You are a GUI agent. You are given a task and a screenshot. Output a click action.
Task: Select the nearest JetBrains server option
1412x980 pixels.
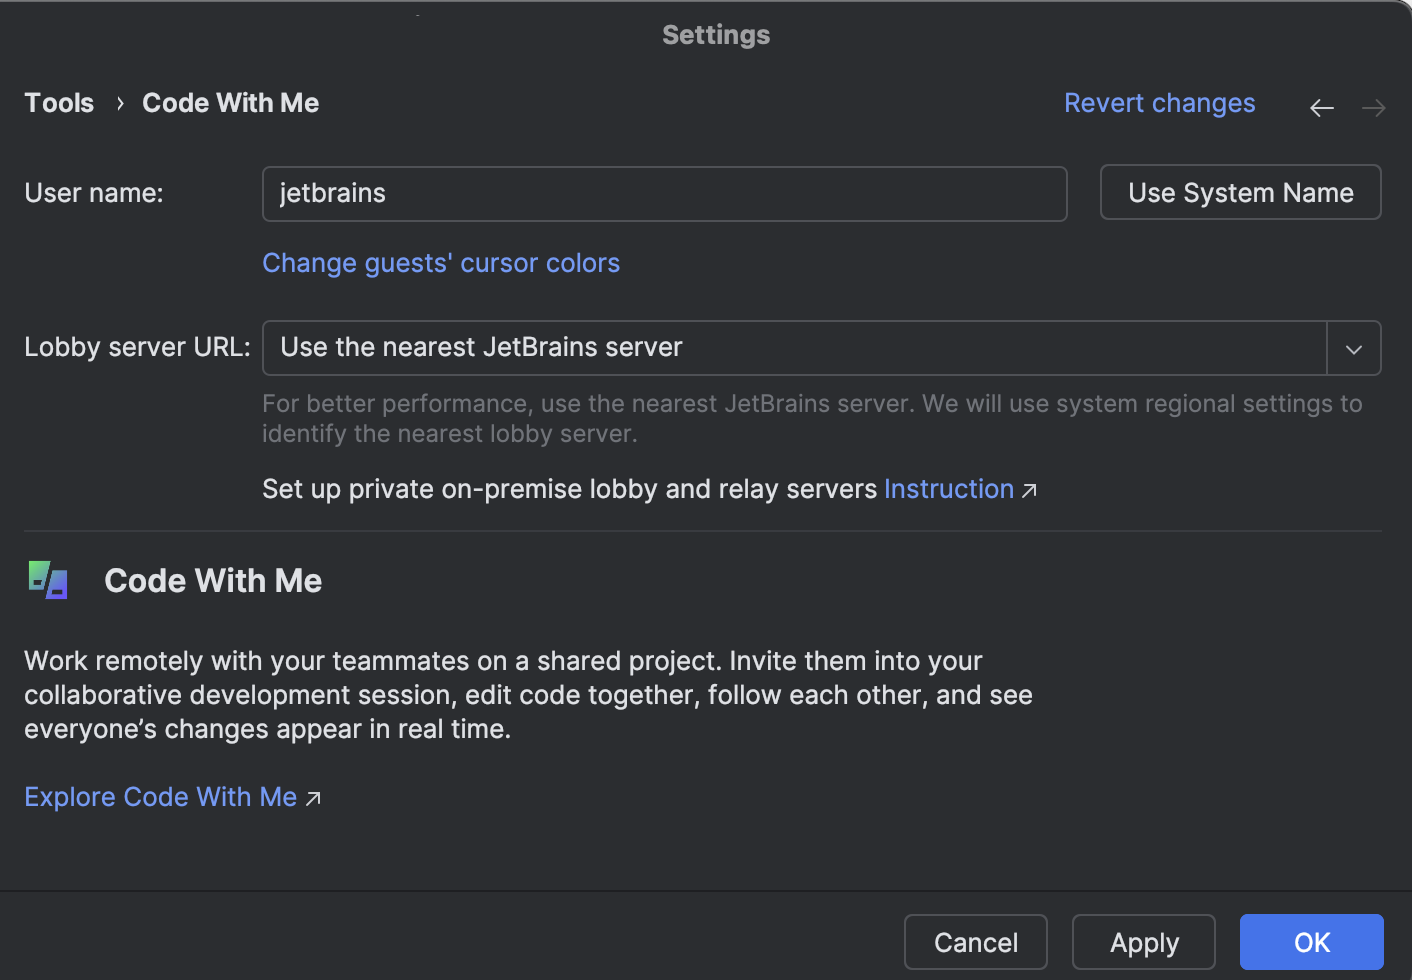(481, 347)
